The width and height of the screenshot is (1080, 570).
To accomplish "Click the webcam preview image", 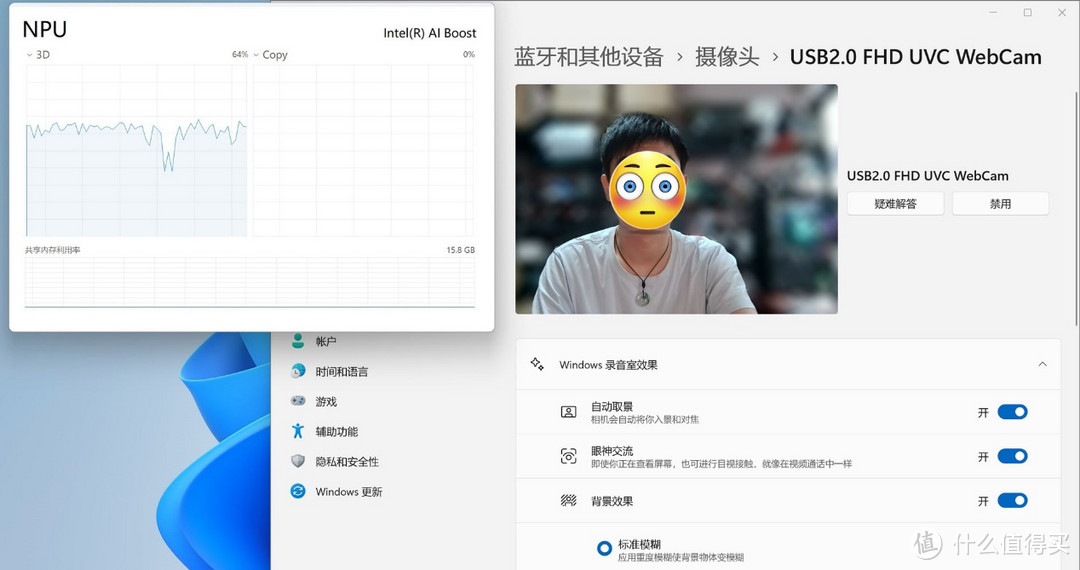I will tap(676, 199).
